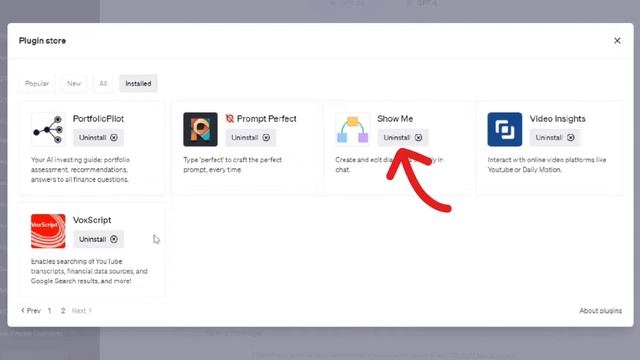Go to the Next page

82,311
